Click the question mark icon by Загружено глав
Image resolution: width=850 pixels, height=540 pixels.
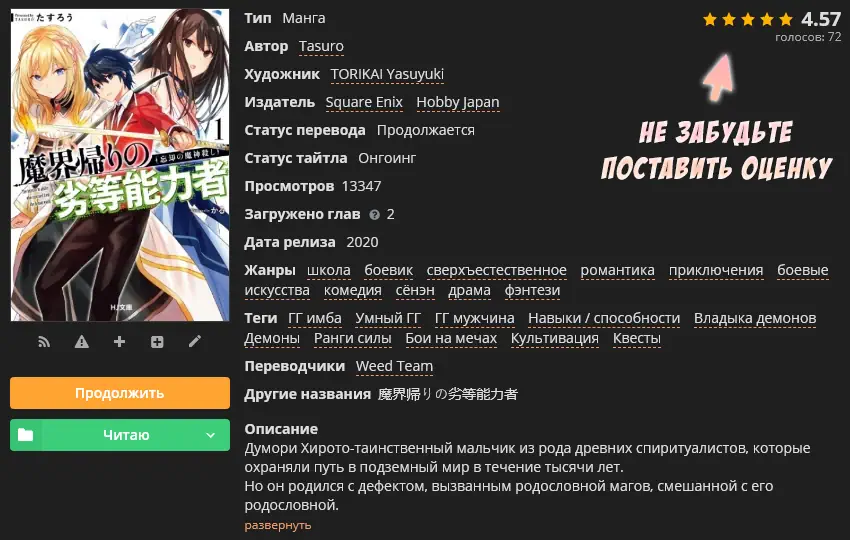(374, 215)
